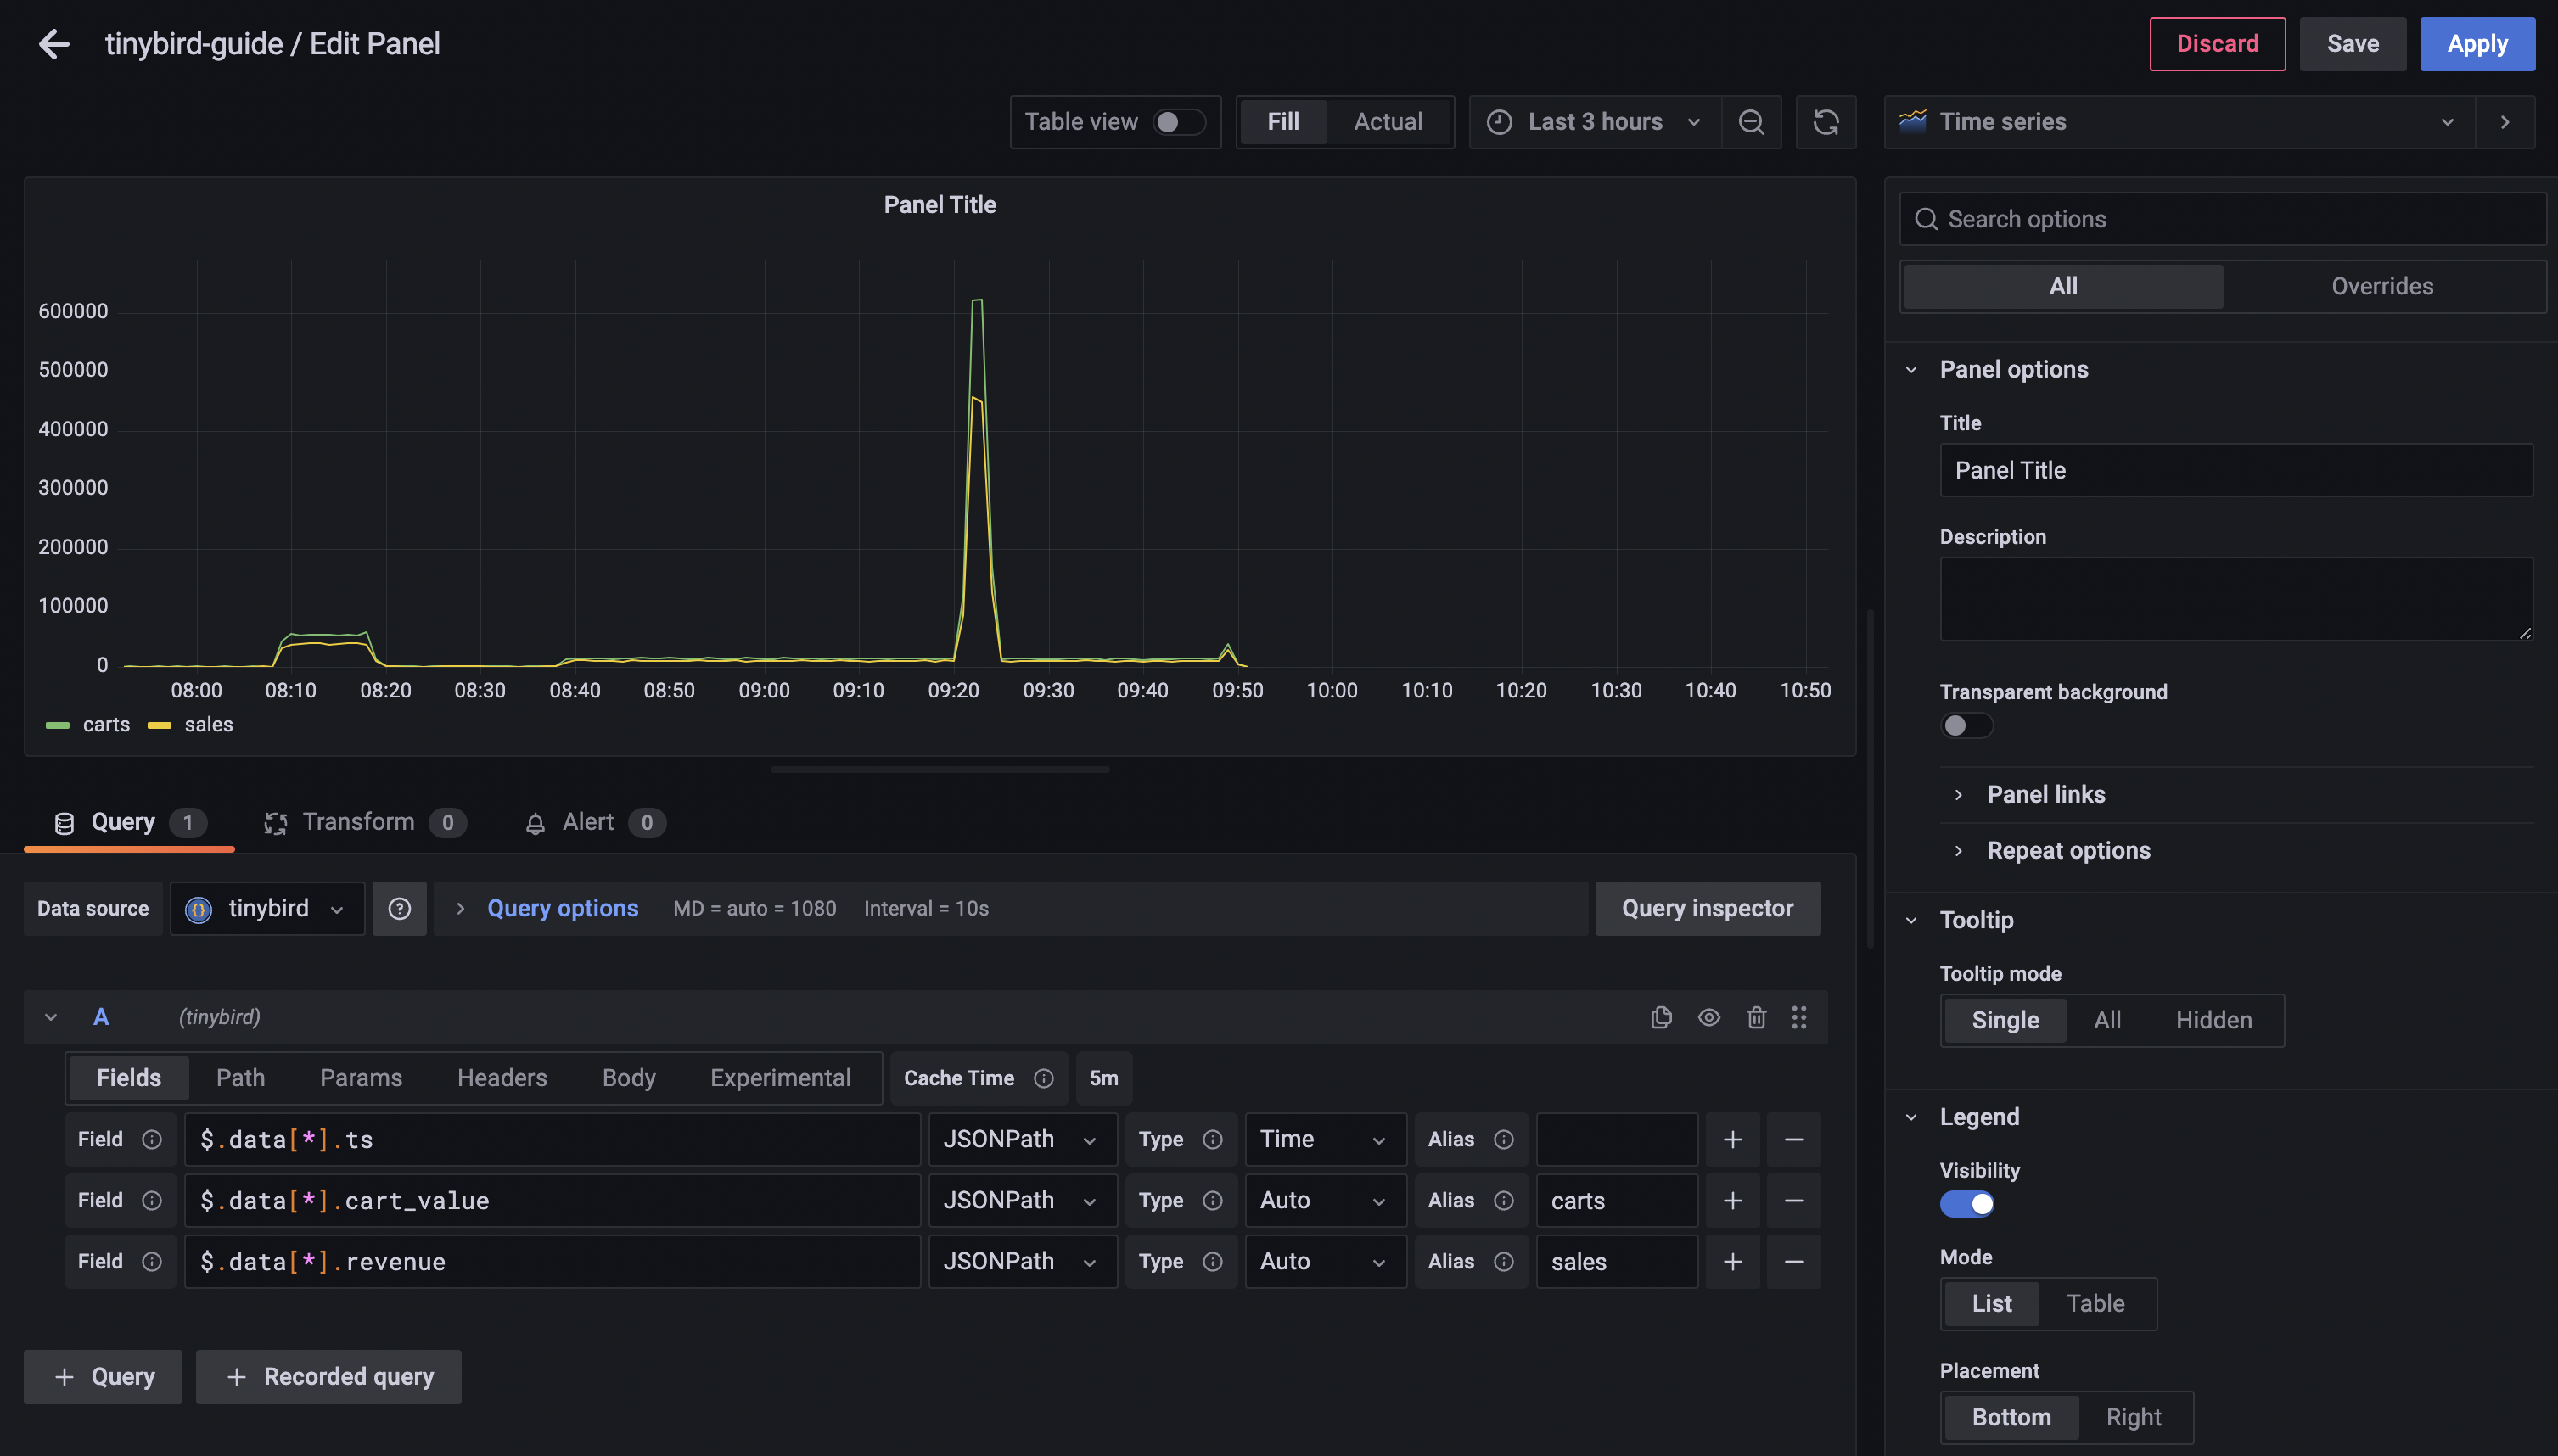The width and height of the screenshot is (2558, 1456).
Task: Click the Search options field
Action: point(2222,219)
